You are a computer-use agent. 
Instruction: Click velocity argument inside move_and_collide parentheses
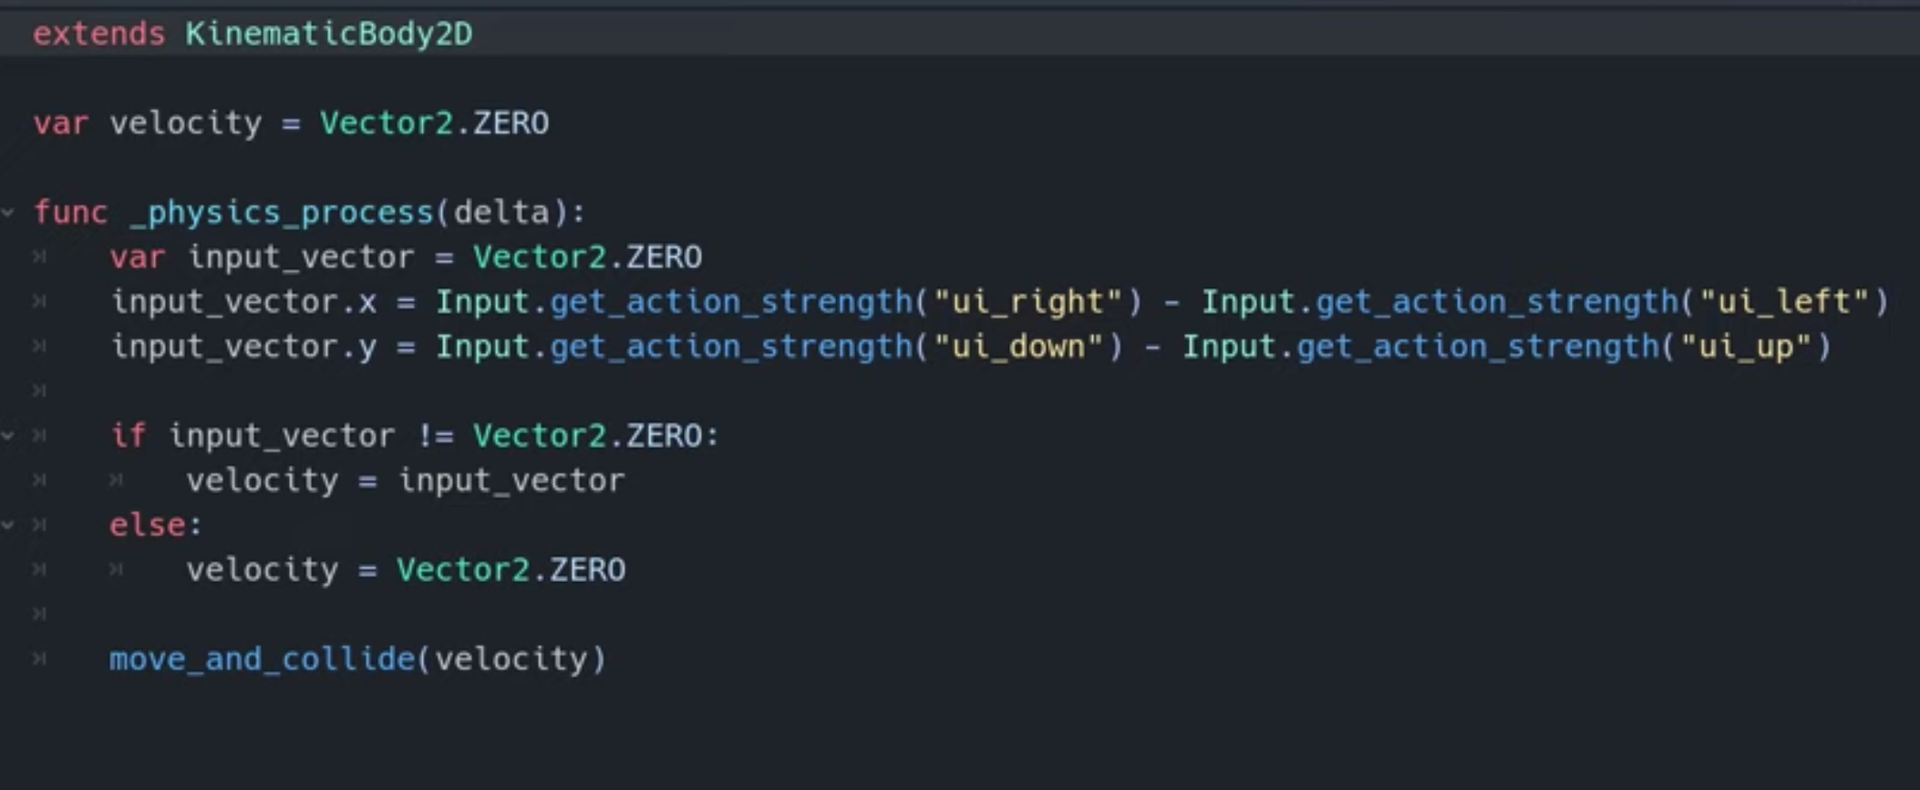pyautogui.click(x=511, y=659)
